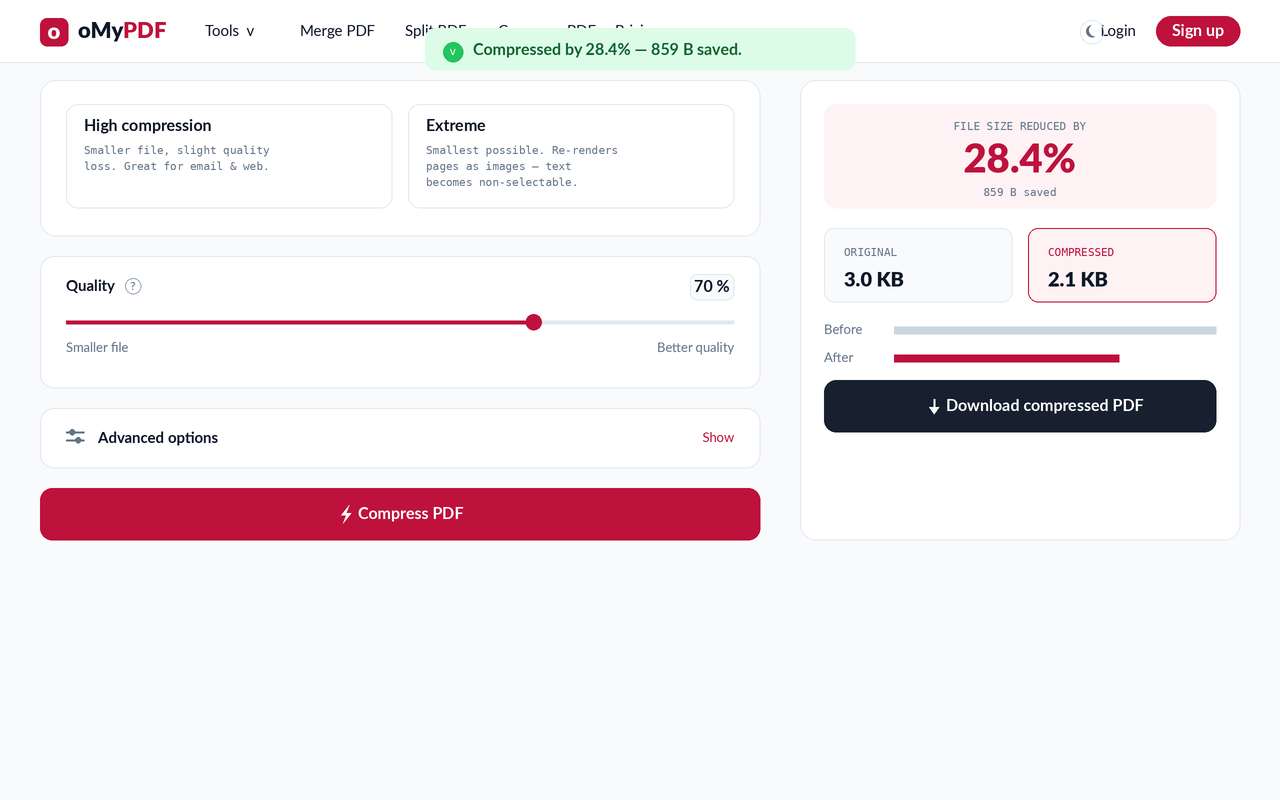
Task: Select the High compression preset
Action: [x=229, y=156]
